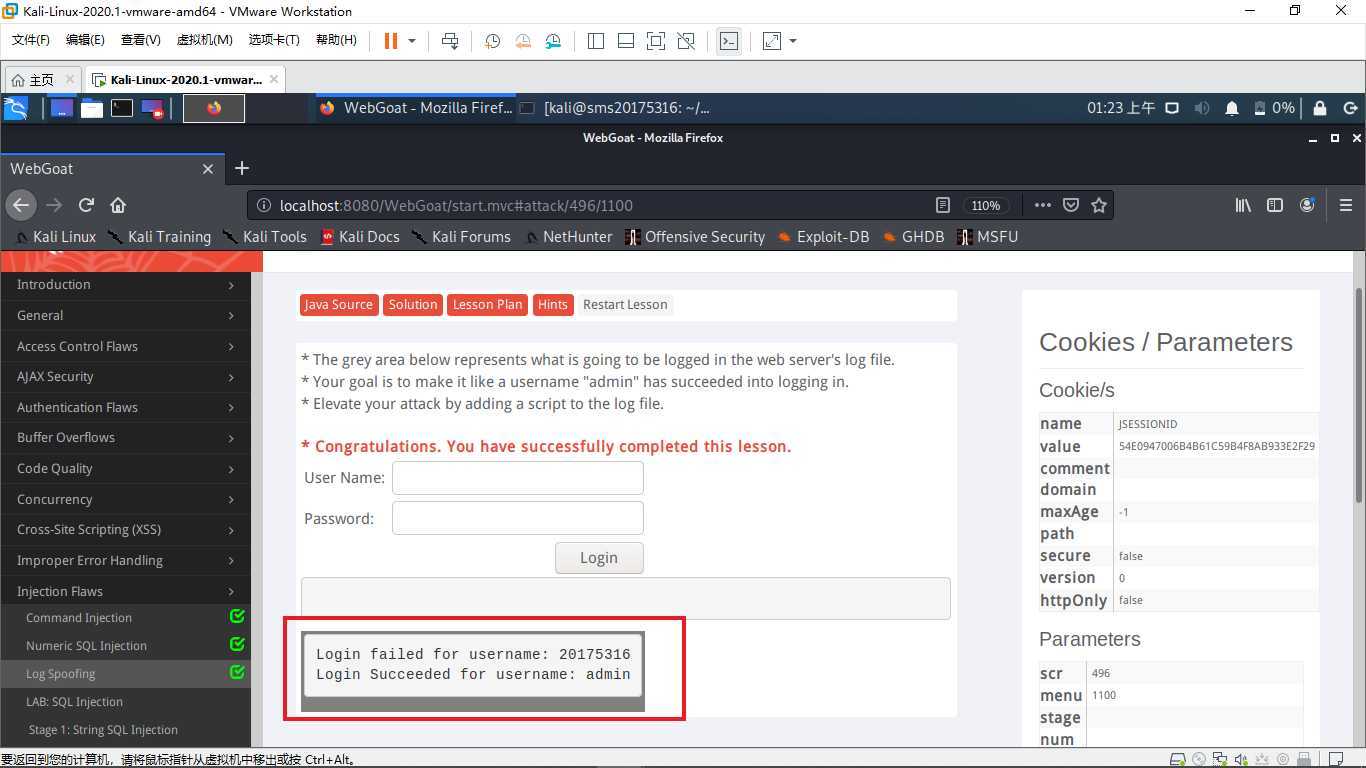Toggle the VMware library sidebar
Viewport: 1366px width, 768px height.
point(596,41)
